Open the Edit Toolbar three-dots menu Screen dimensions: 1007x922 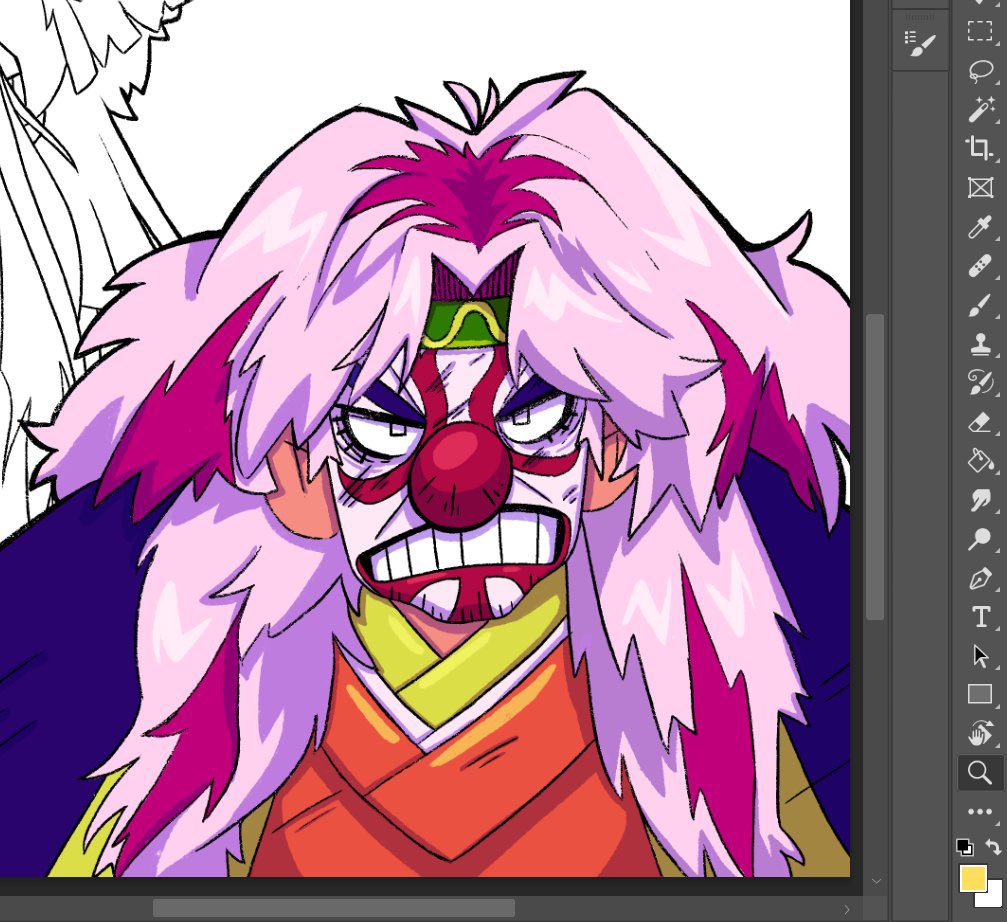tap(980, 812)
